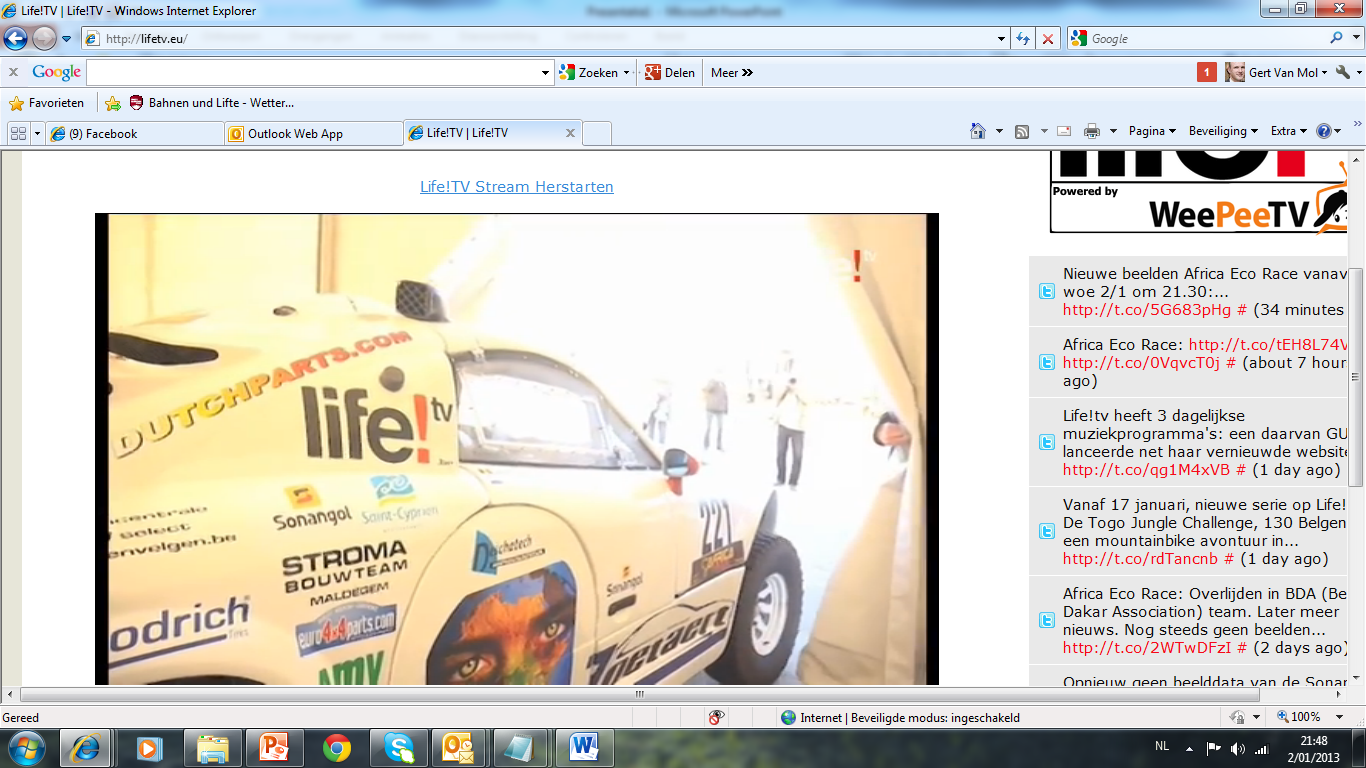Click Twitter icon beside Togo Jungle Challenge tweet
The height and width of the screenshot is (768, 1366).
(1046, 531)
